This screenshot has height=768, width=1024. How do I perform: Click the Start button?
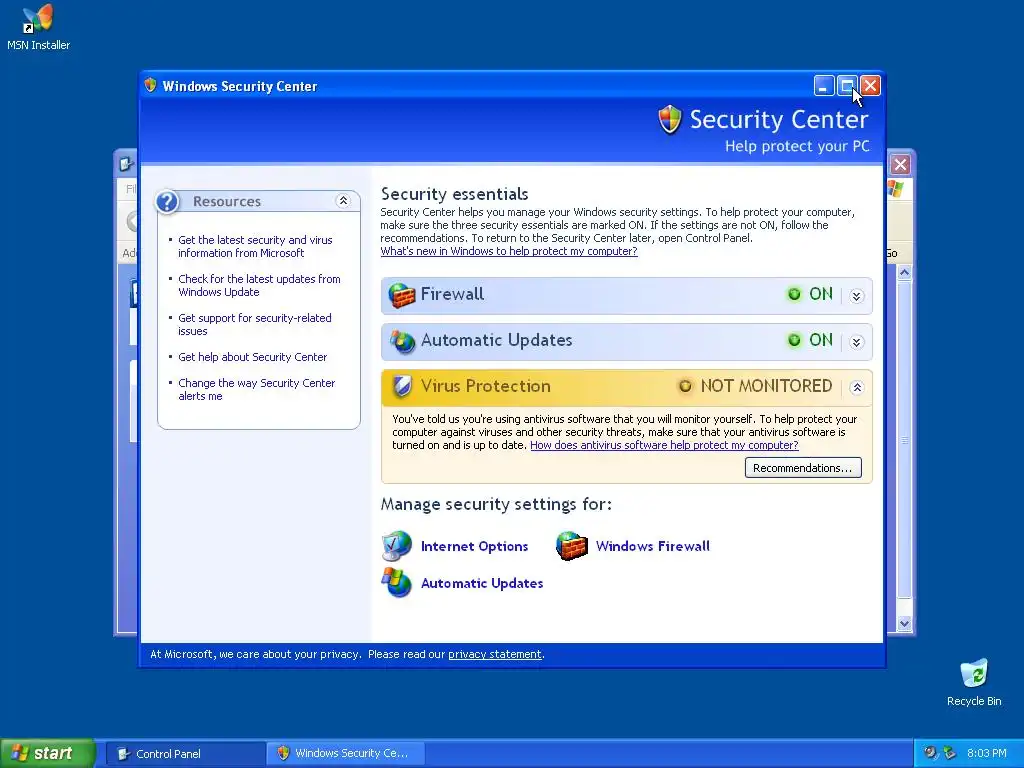pos(47,753)
